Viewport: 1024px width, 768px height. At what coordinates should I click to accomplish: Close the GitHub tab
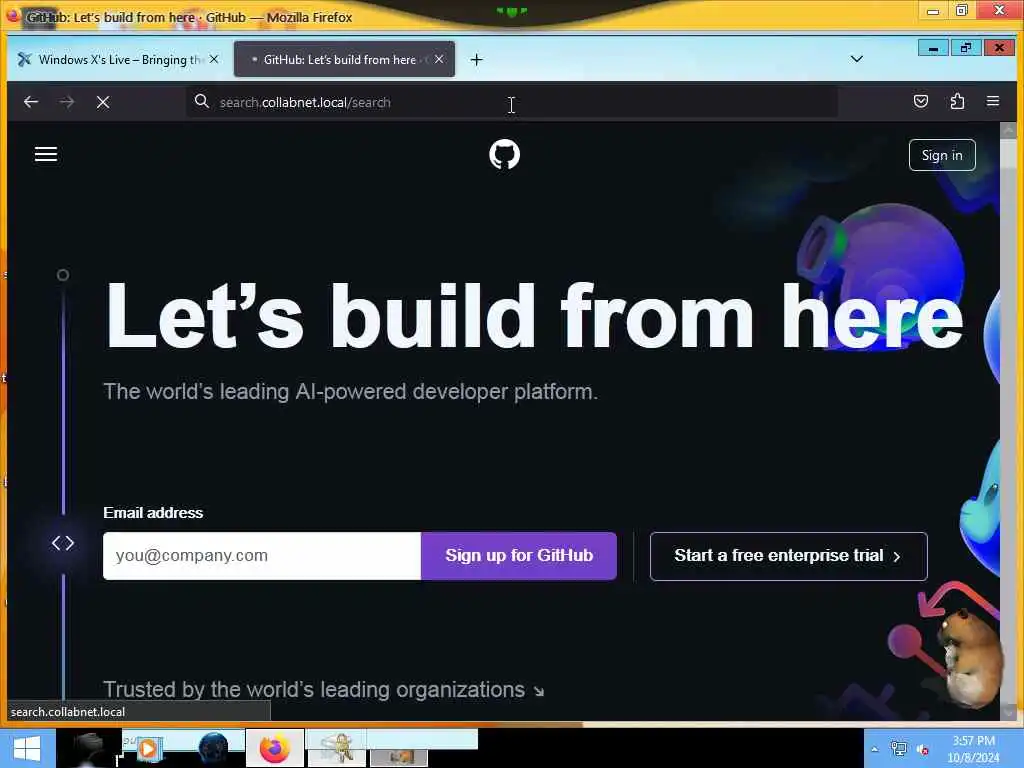pos(439,59)
